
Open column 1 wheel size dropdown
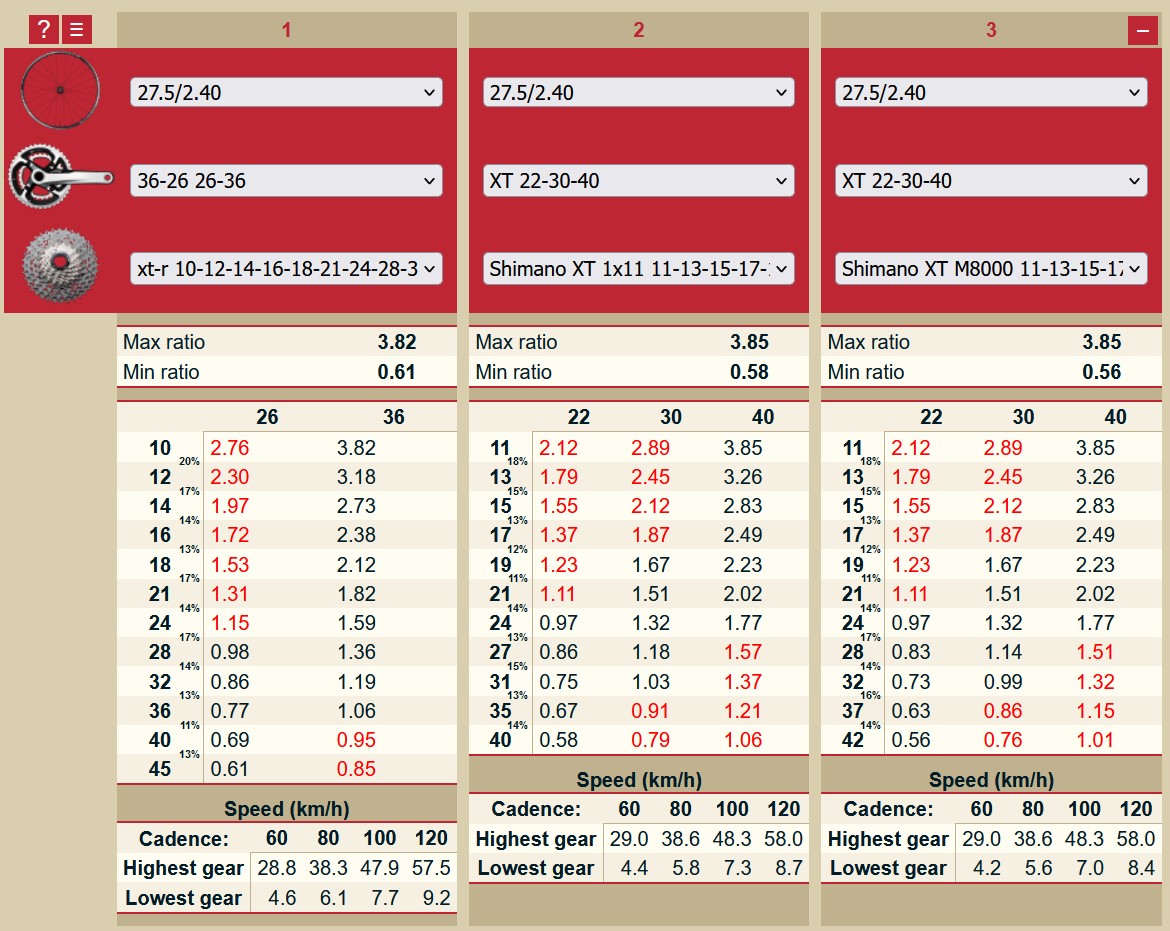tap(286, 93)
